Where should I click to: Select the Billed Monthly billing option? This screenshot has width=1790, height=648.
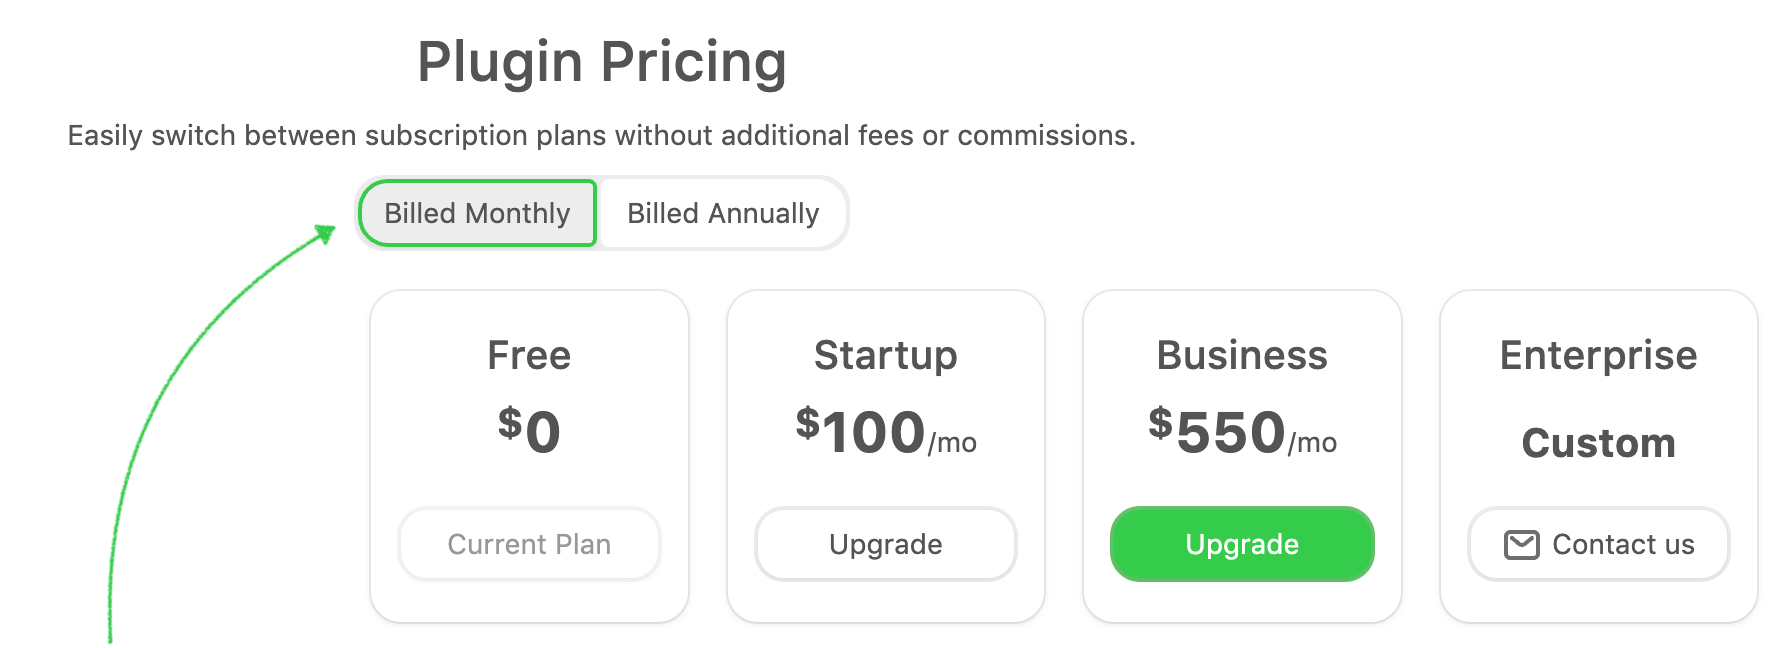(477, 213)
